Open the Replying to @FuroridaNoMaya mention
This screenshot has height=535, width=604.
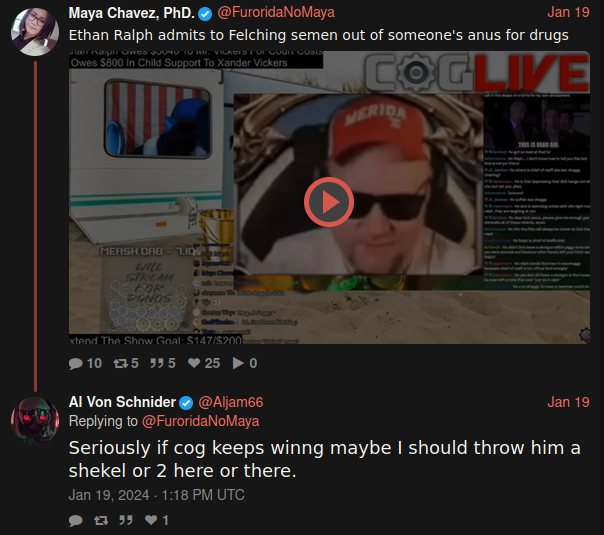201,421
